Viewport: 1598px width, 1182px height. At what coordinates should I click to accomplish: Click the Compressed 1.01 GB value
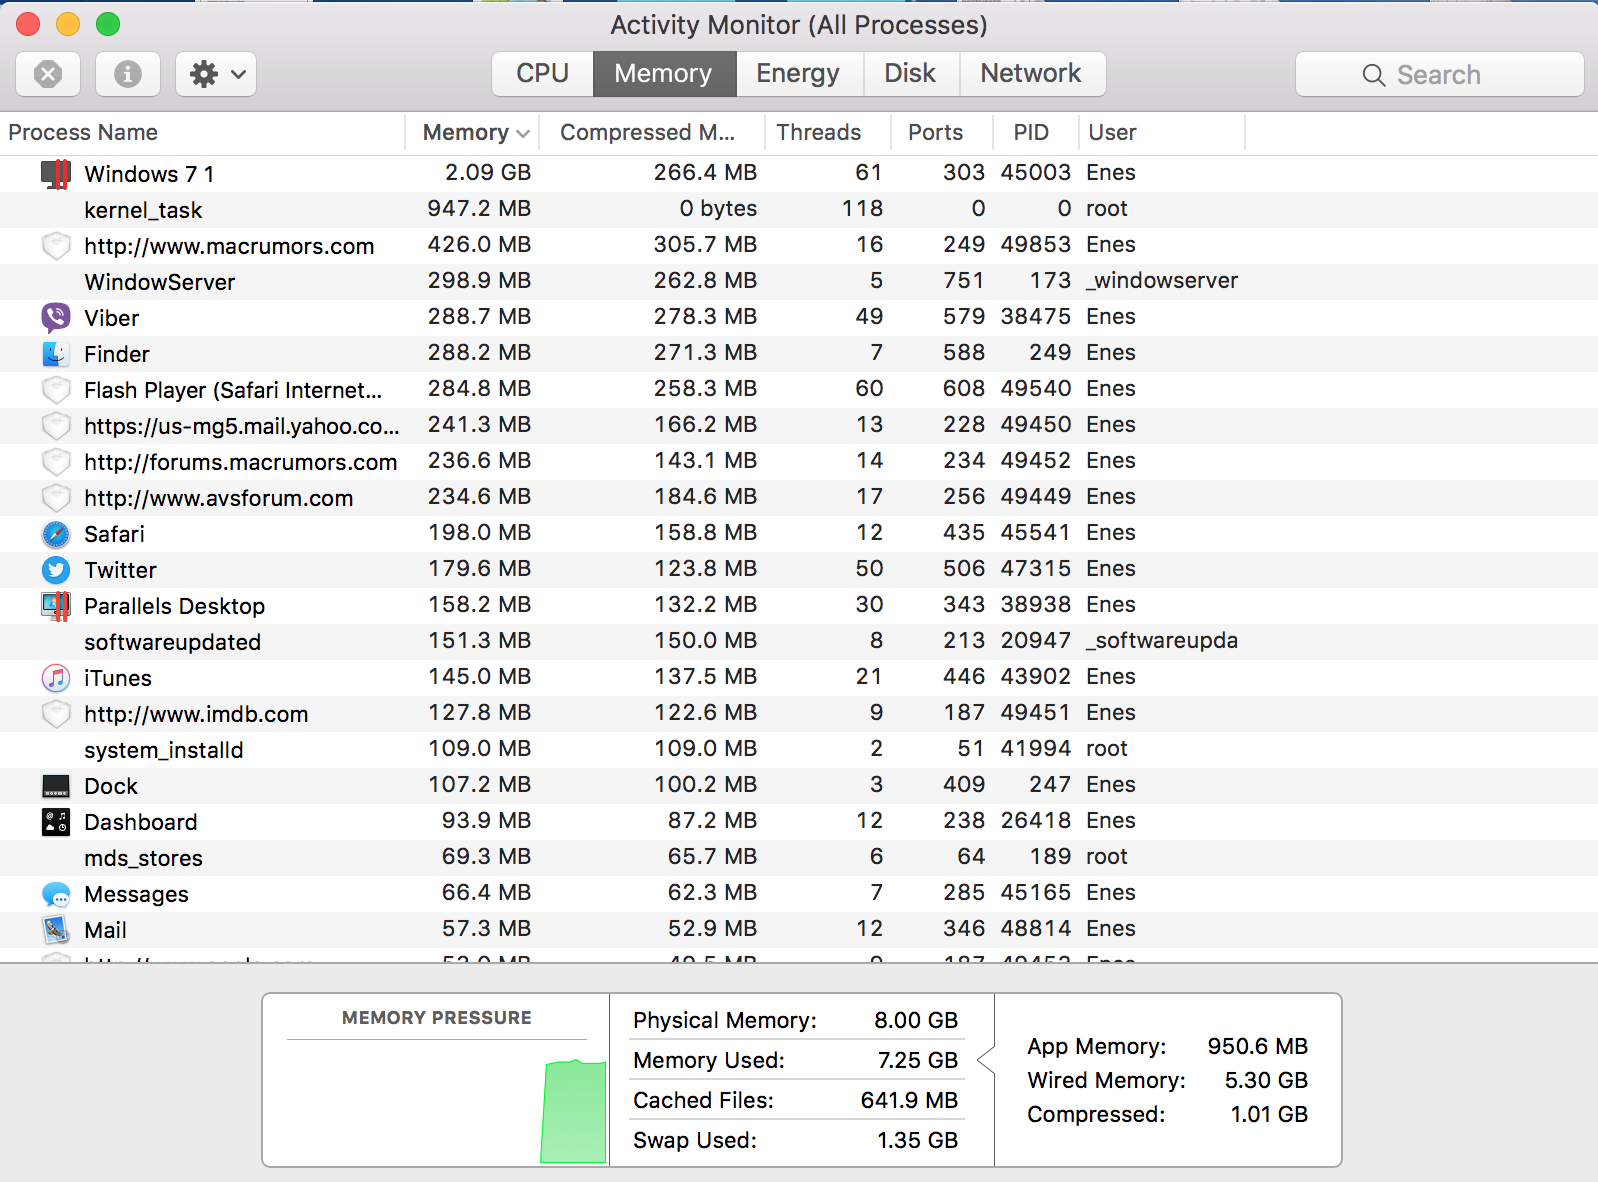coord(1269,1114)
